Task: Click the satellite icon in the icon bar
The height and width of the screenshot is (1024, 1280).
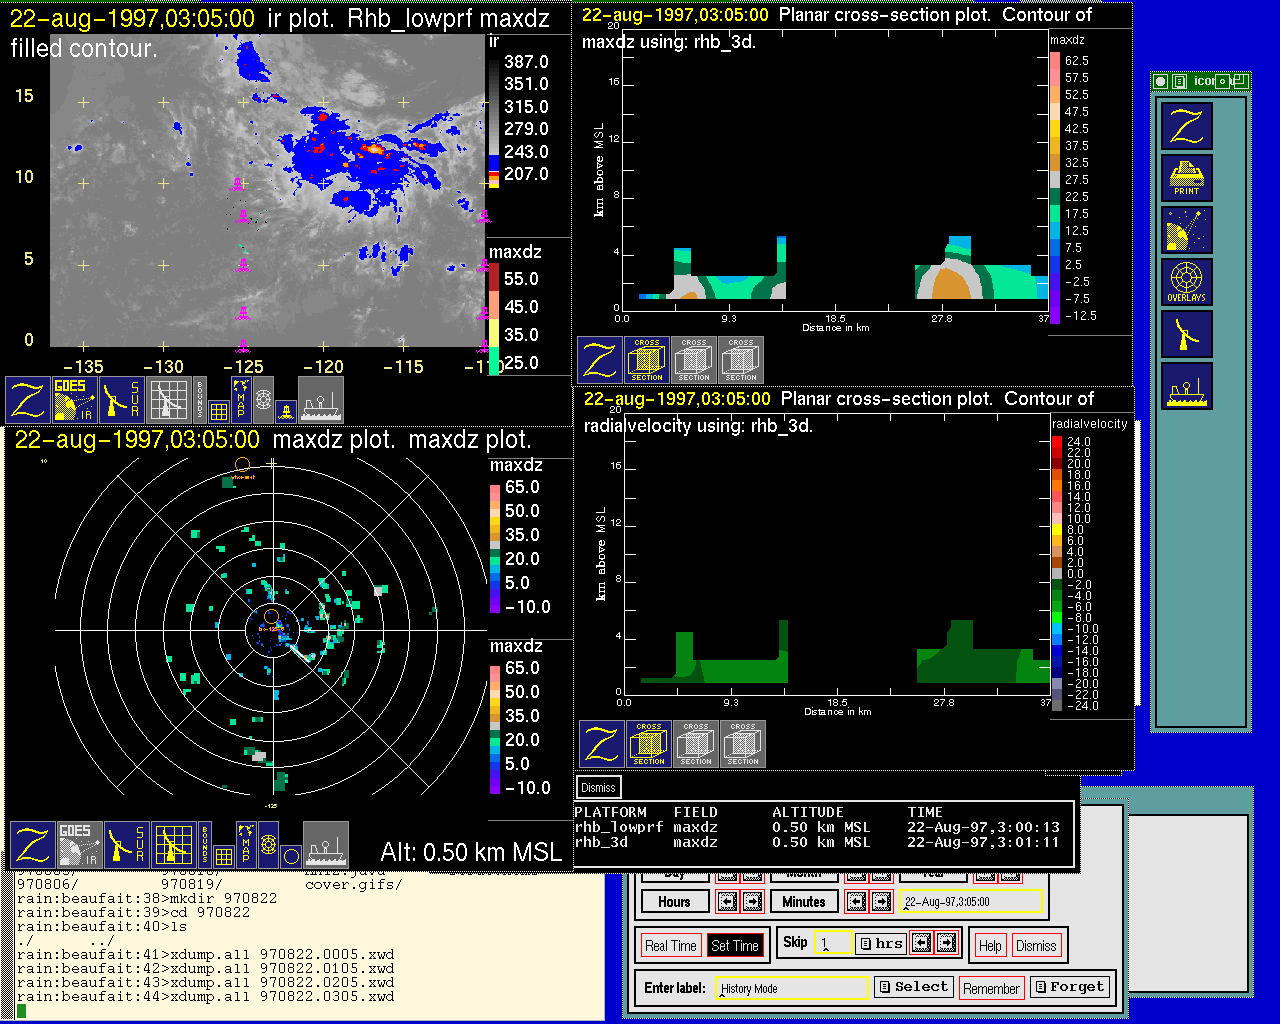Action: coord(1186,230)
